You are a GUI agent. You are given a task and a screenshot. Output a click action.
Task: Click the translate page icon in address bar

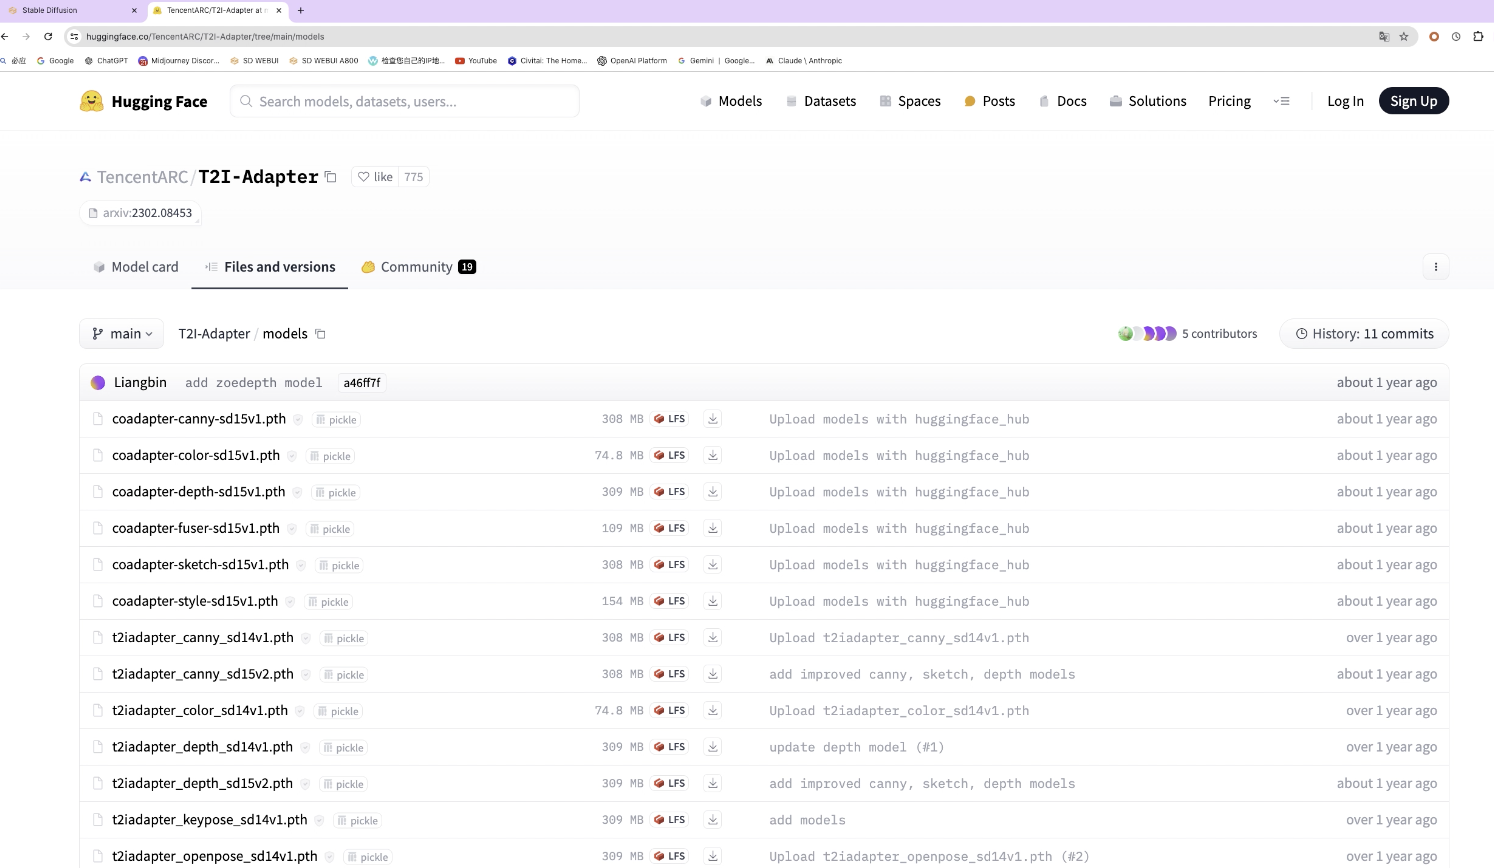click(1384, 36)
